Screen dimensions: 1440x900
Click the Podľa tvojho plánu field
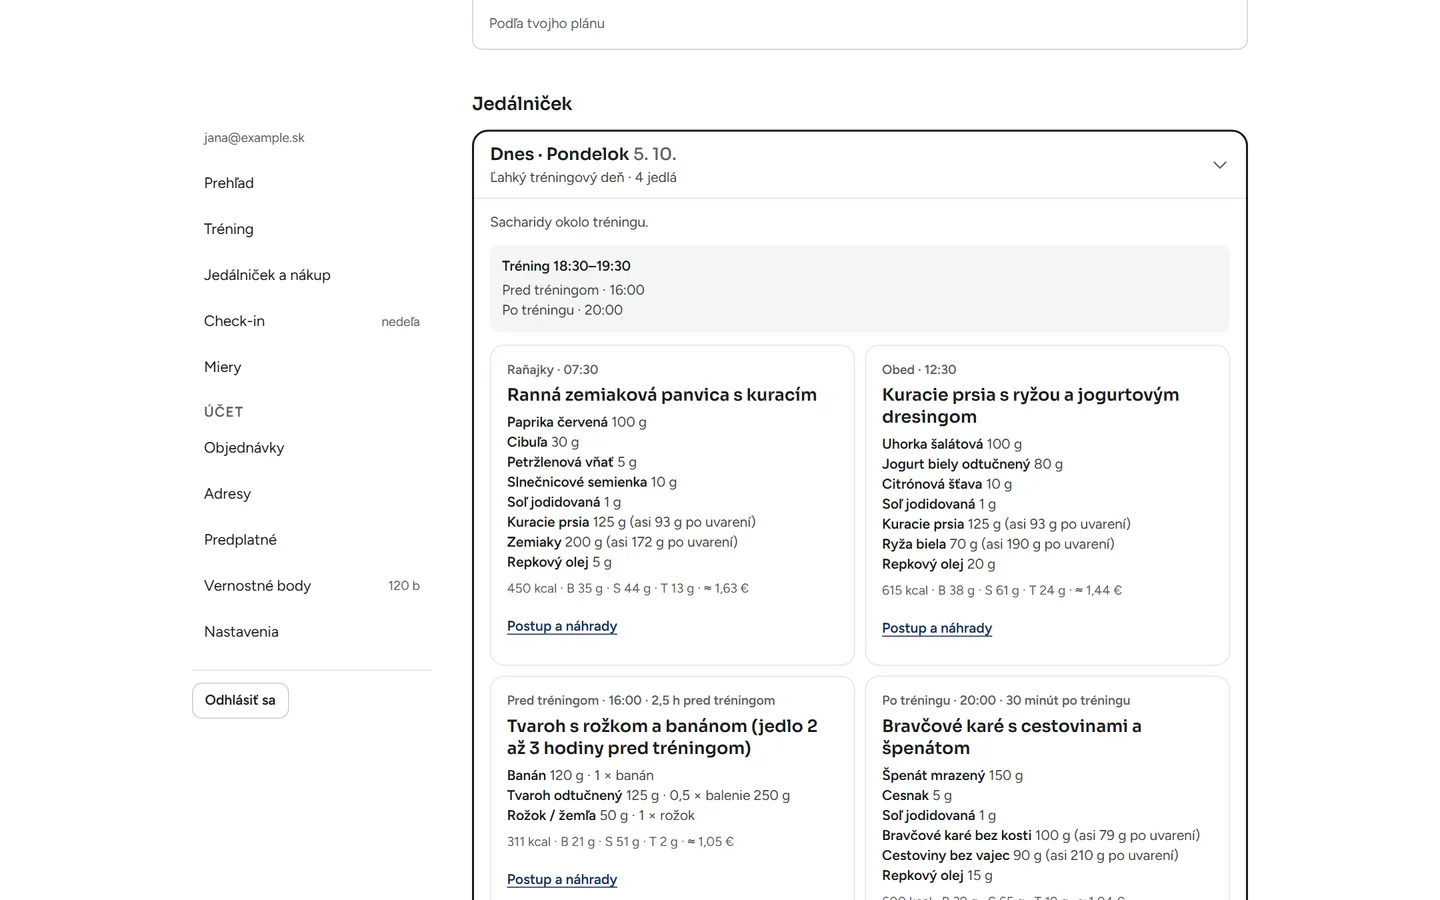[860, 23]
